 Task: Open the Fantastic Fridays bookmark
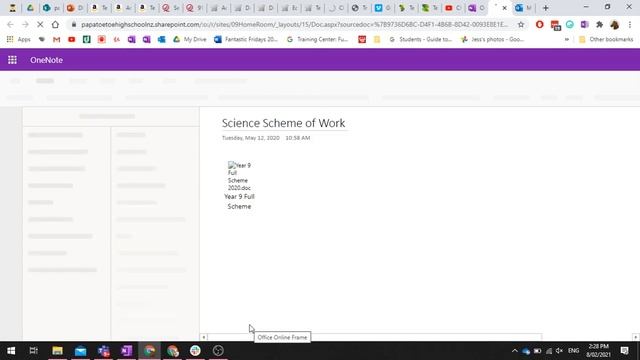(x=246, y=40)
